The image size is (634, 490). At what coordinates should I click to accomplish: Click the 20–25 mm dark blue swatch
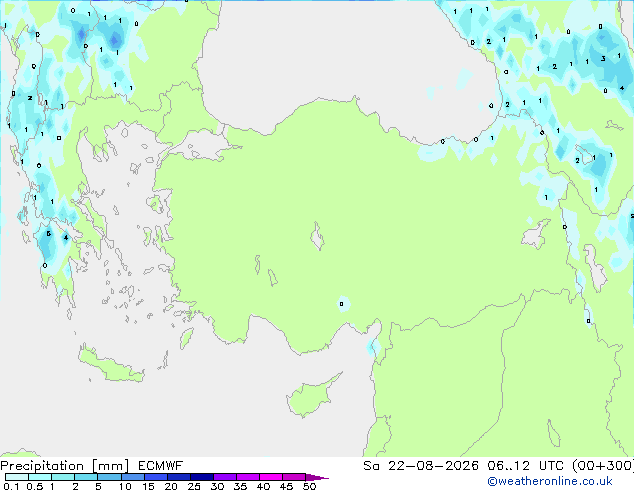tap(179, 477)
